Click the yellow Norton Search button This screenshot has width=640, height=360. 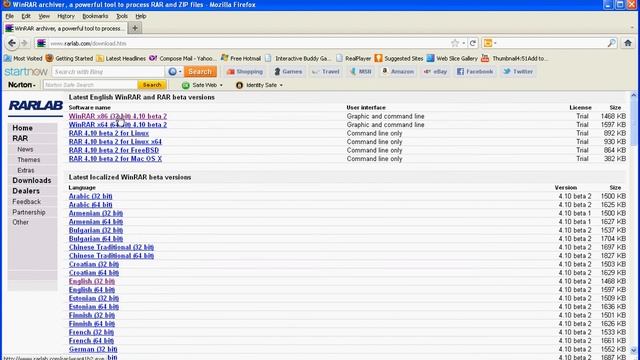(152, 85)
